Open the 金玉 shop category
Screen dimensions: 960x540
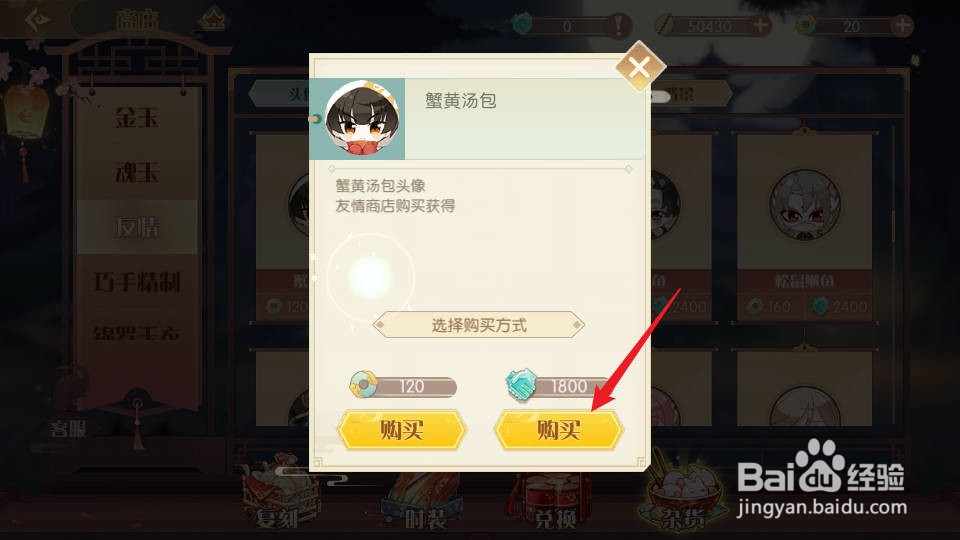137,118
